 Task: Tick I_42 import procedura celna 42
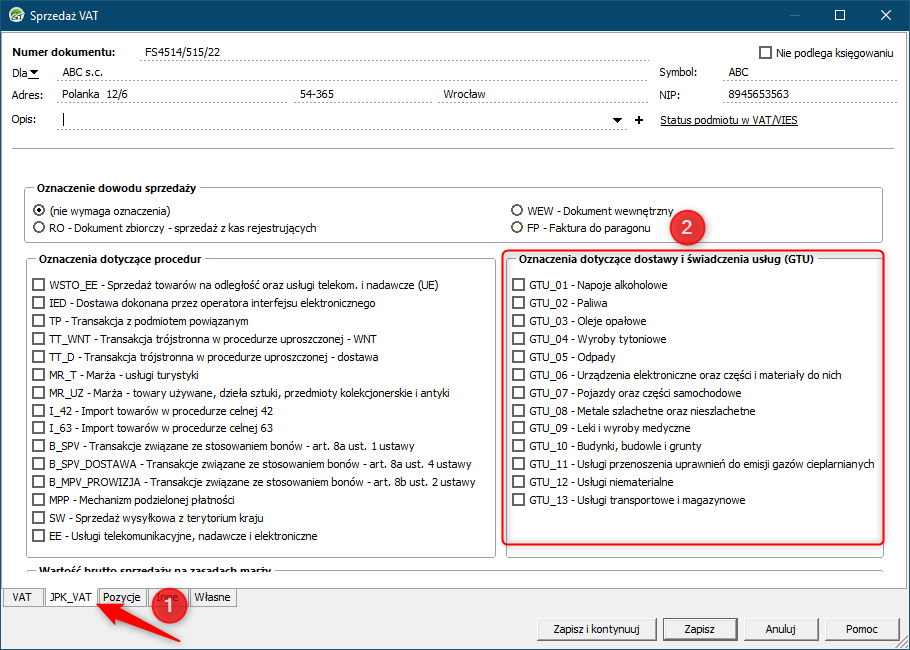pos(38,411)
